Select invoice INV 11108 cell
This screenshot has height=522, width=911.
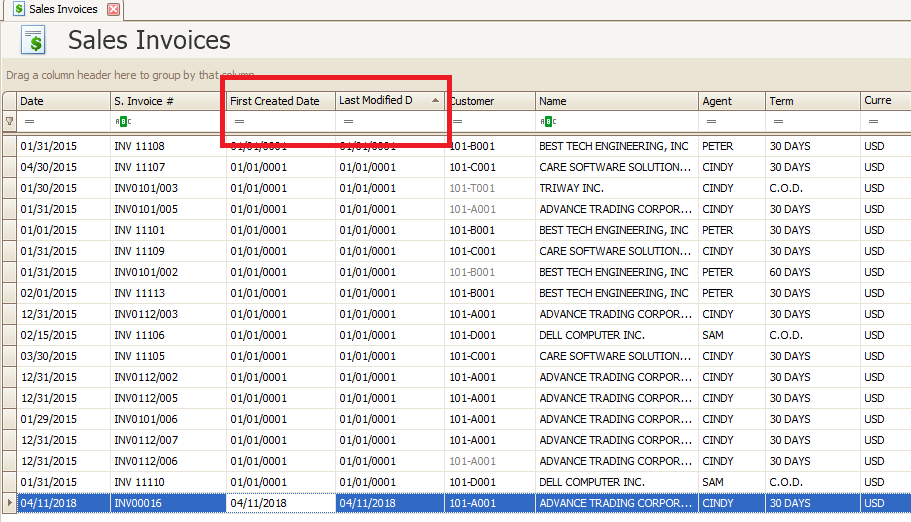tap(168, 146)
